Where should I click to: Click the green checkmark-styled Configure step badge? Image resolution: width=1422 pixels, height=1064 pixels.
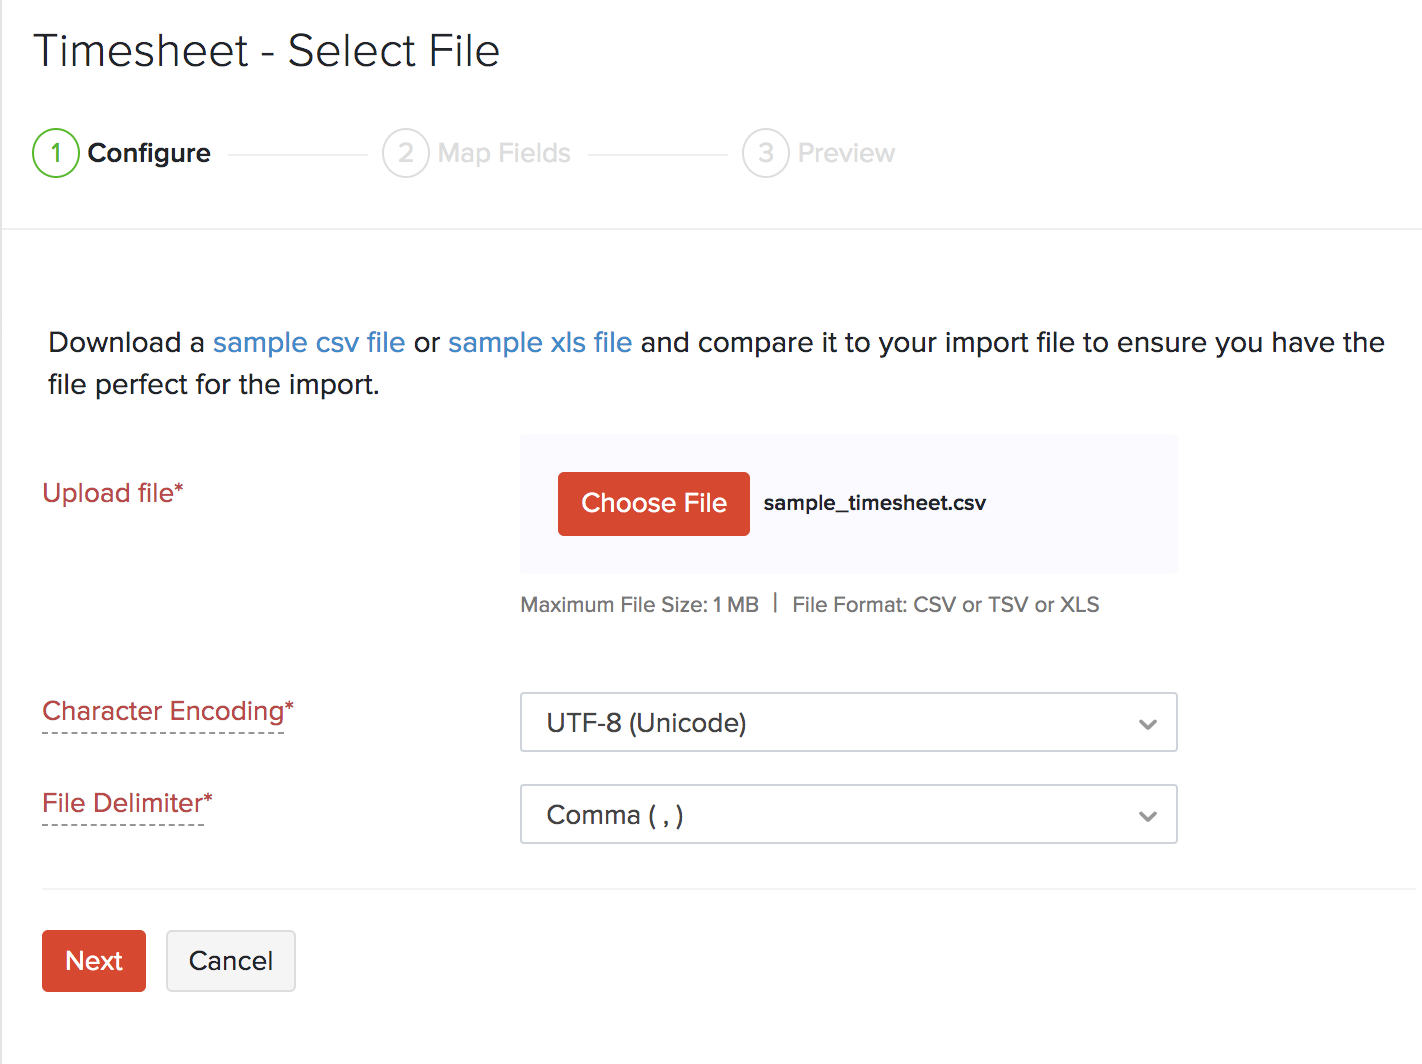coord(55,153)
